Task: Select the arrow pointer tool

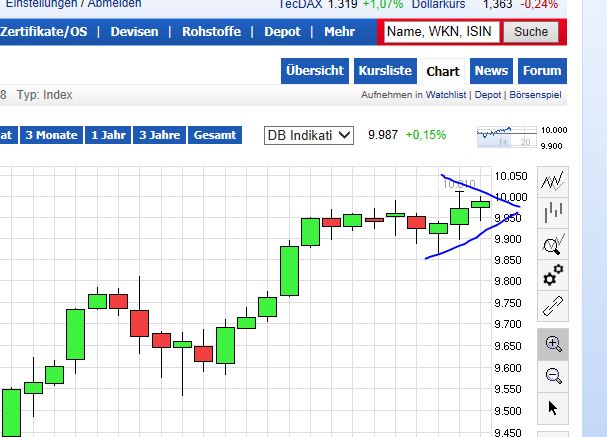Action: 553,408
